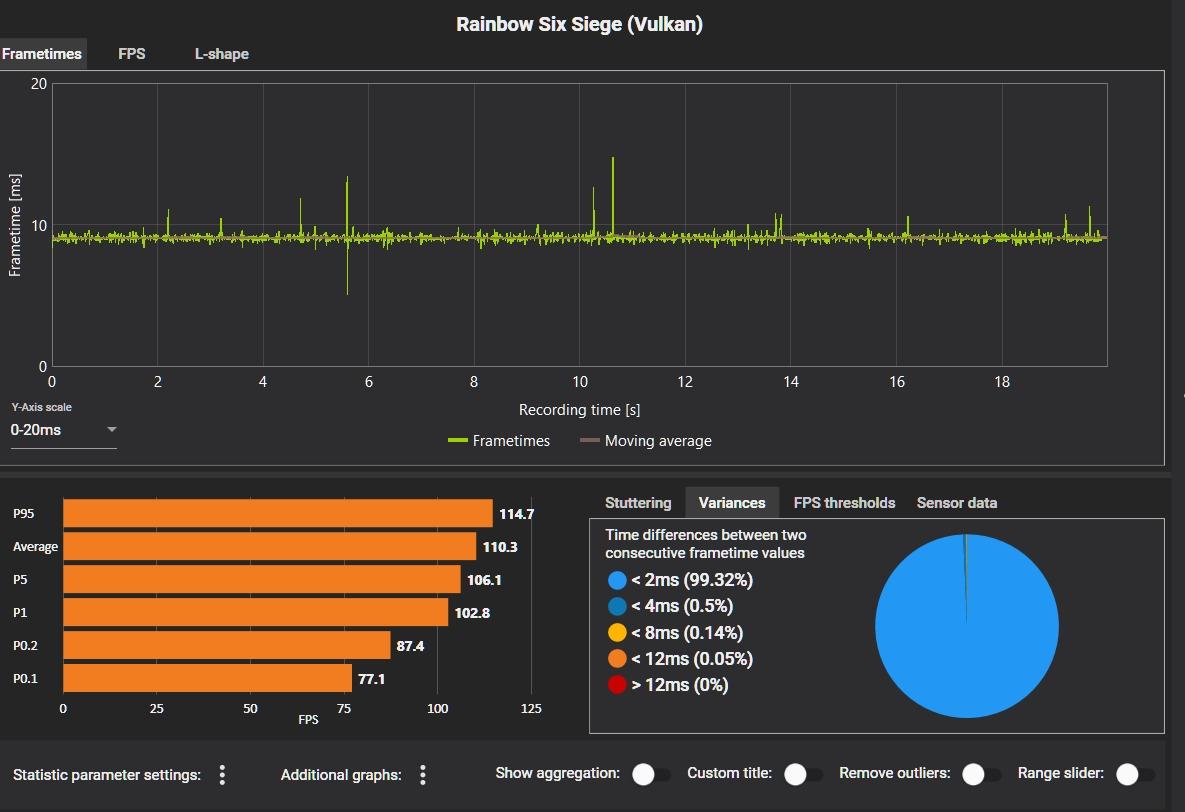Toggle Frametimes series in chart legend
This screenshot has width=1185, height=812.
pos(499,441)
